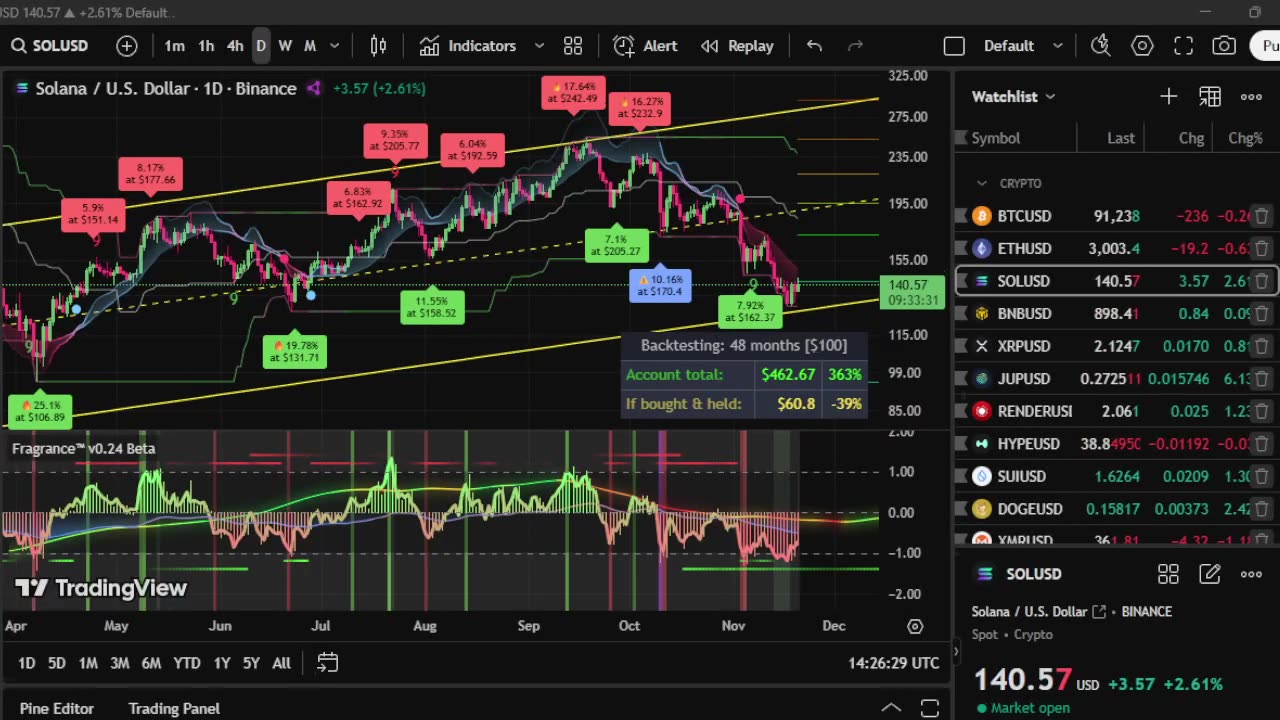Set chart range to 3M
The width and height of the screenshot is (1280, 720).
click(x=119, y=663)
